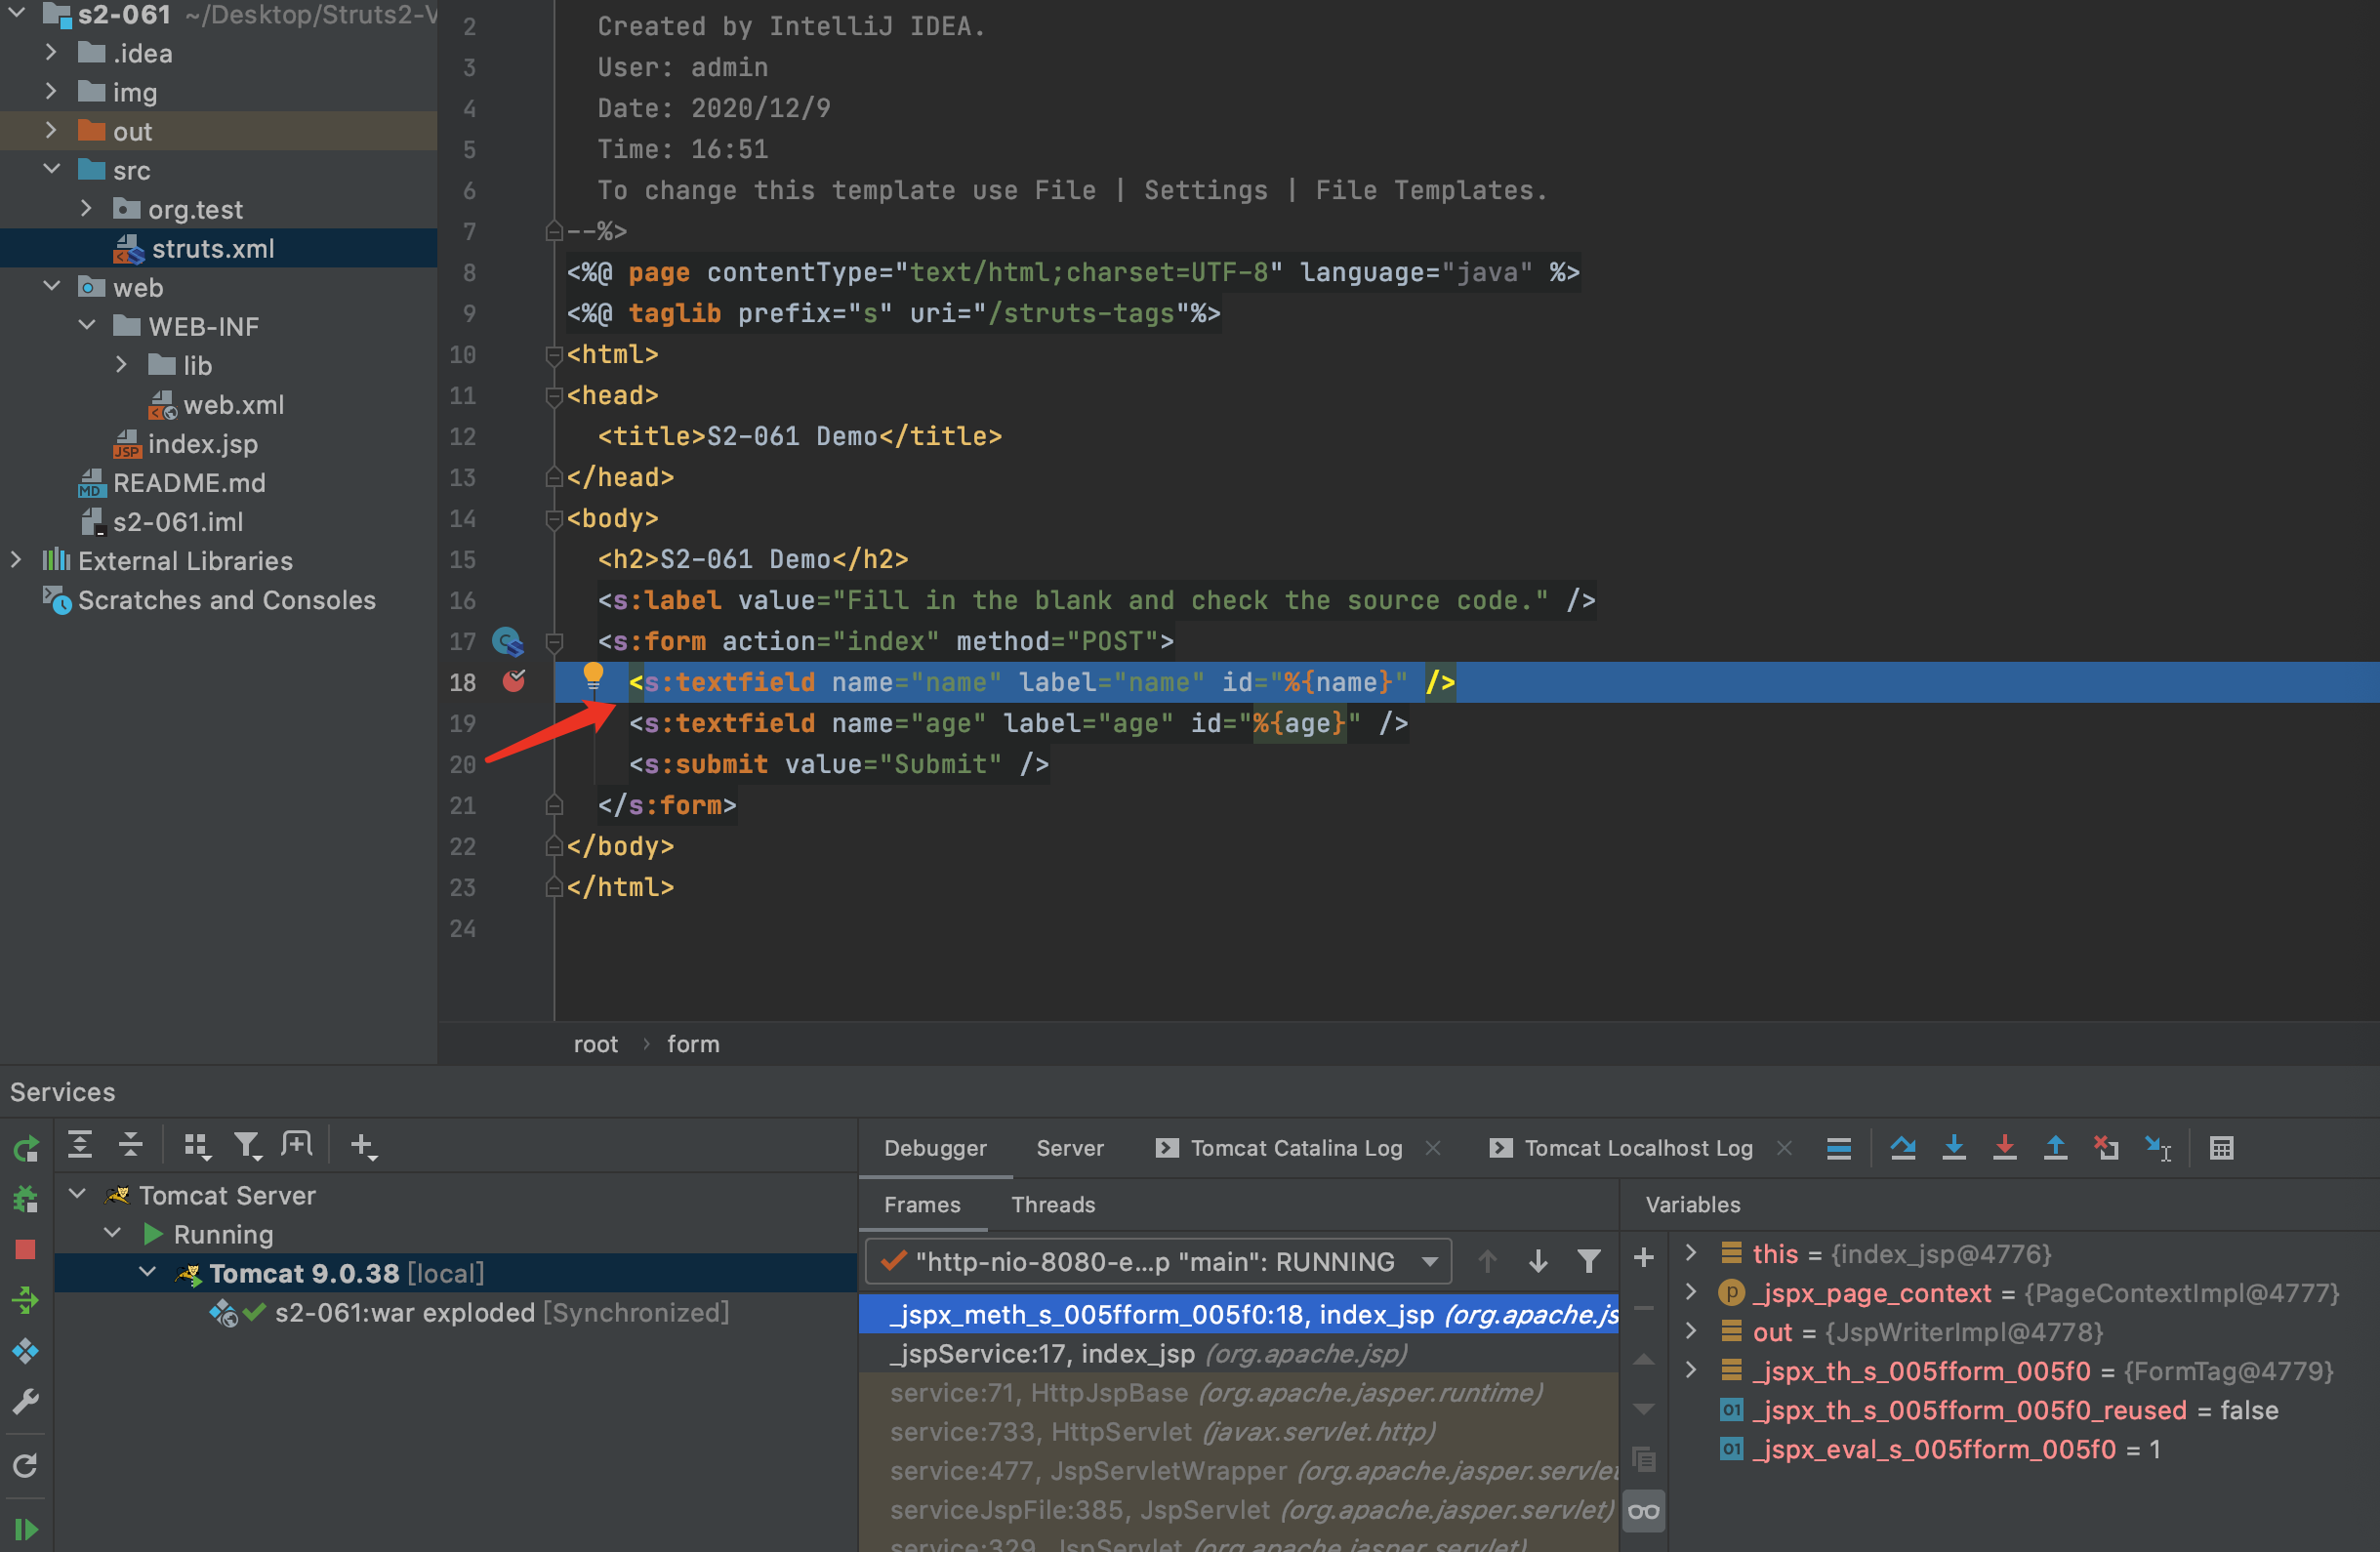2380x1552 pixels.
Task: Close the Tomcat Localhost Log tab
Action: [x=1783, y=1148]
